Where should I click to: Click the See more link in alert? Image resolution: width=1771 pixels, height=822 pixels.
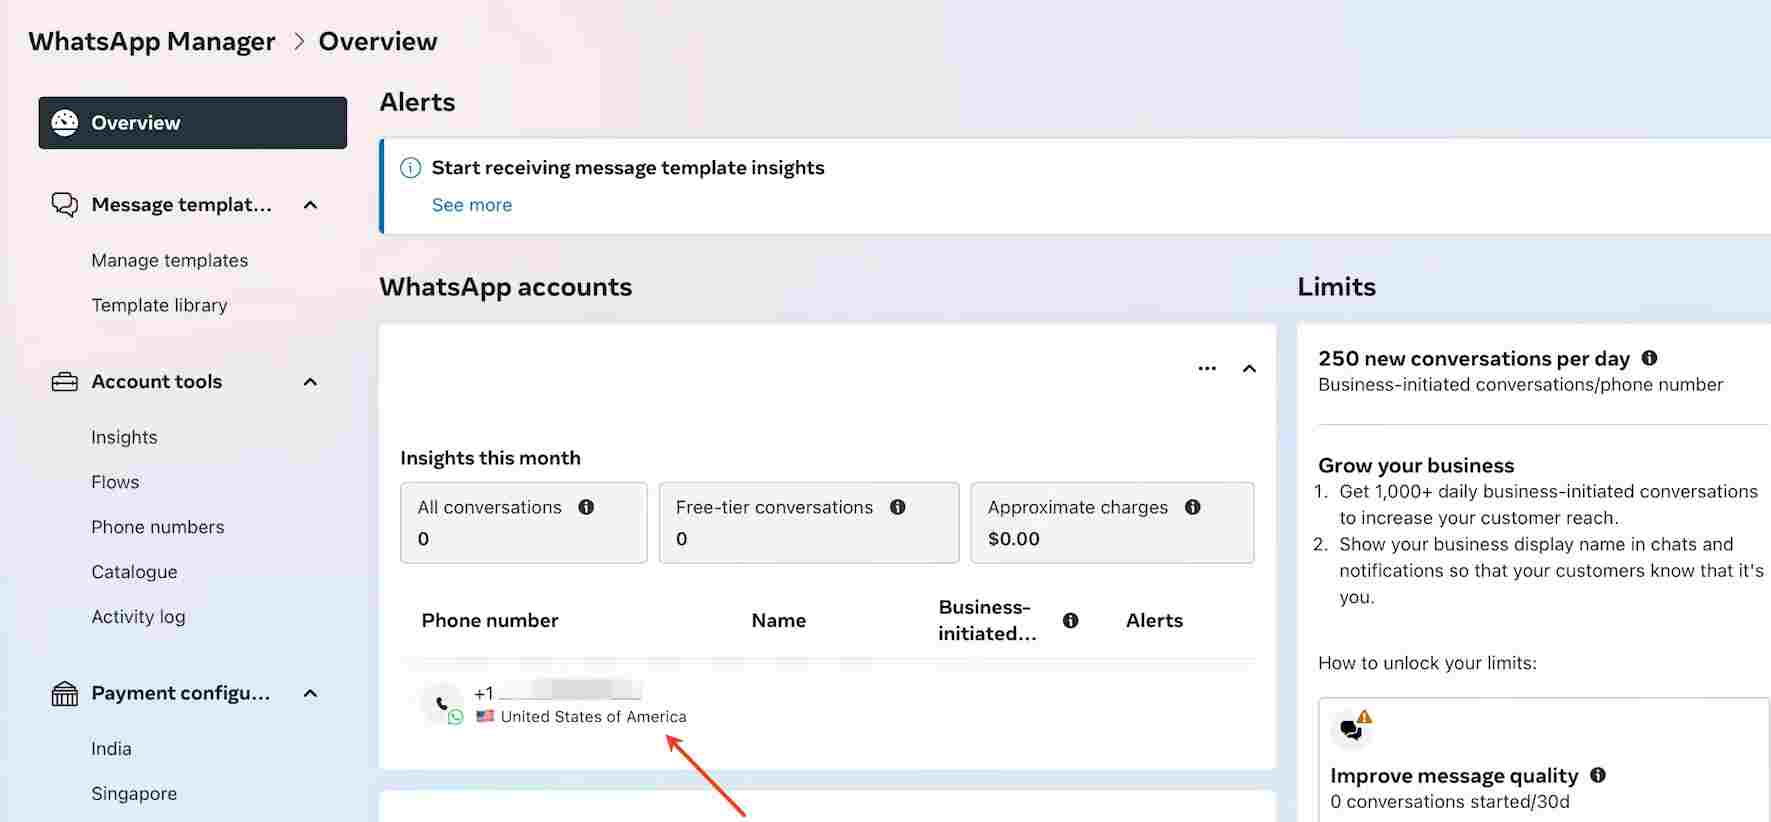click(472, 205)
